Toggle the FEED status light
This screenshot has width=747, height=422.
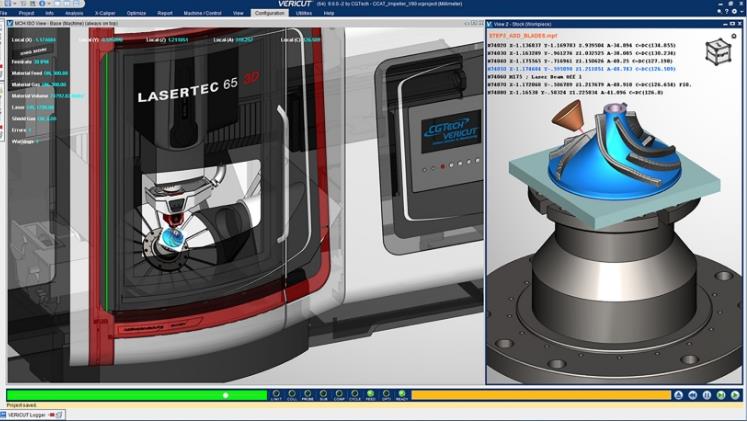[371, 395]
